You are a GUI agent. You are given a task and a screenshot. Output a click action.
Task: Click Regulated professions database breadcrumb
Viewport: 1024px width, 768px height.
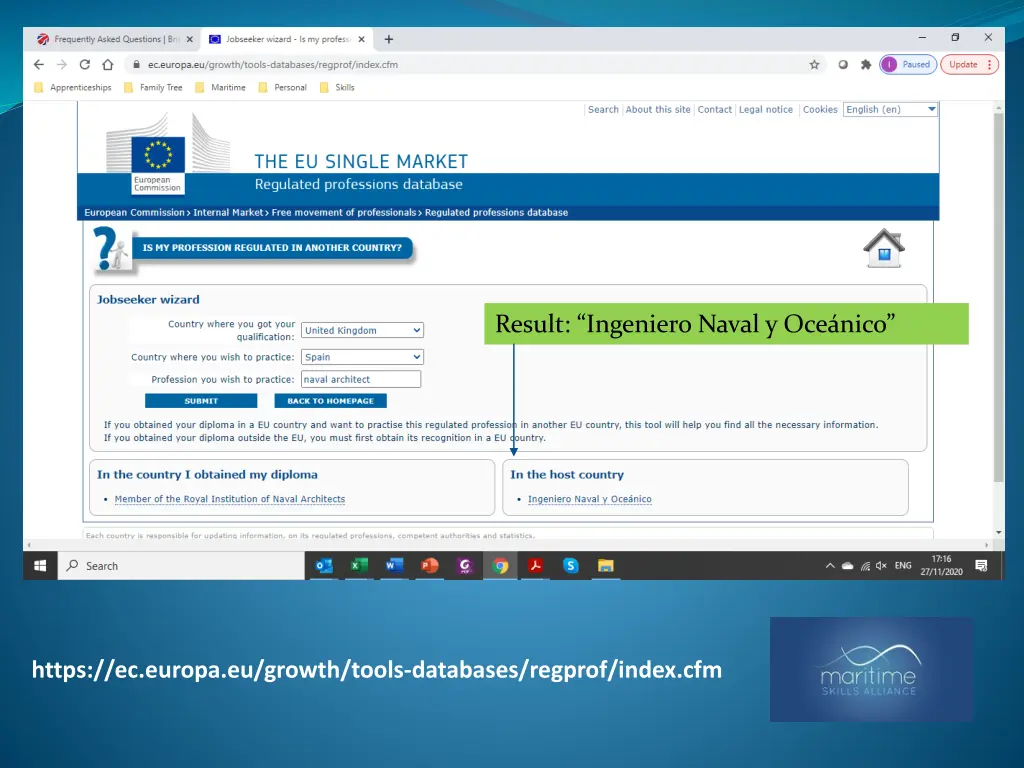(496, 212)
